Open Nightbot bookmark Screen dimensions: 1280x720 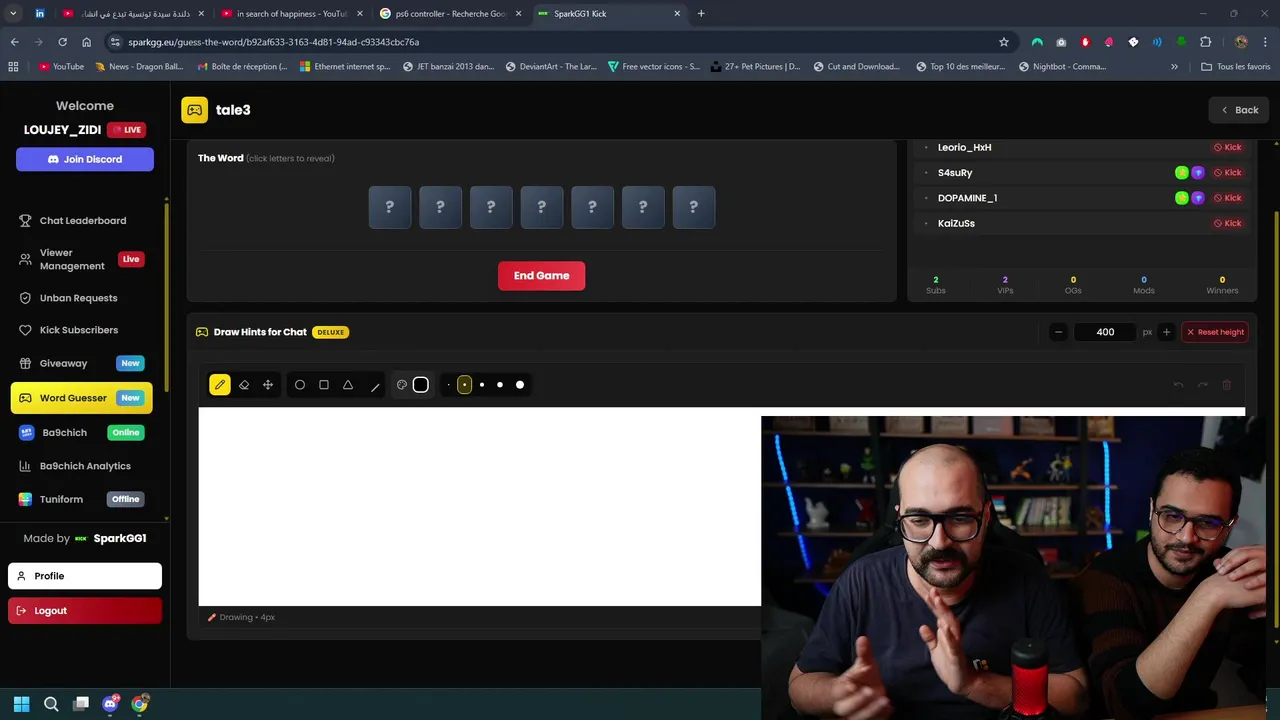1062,67
